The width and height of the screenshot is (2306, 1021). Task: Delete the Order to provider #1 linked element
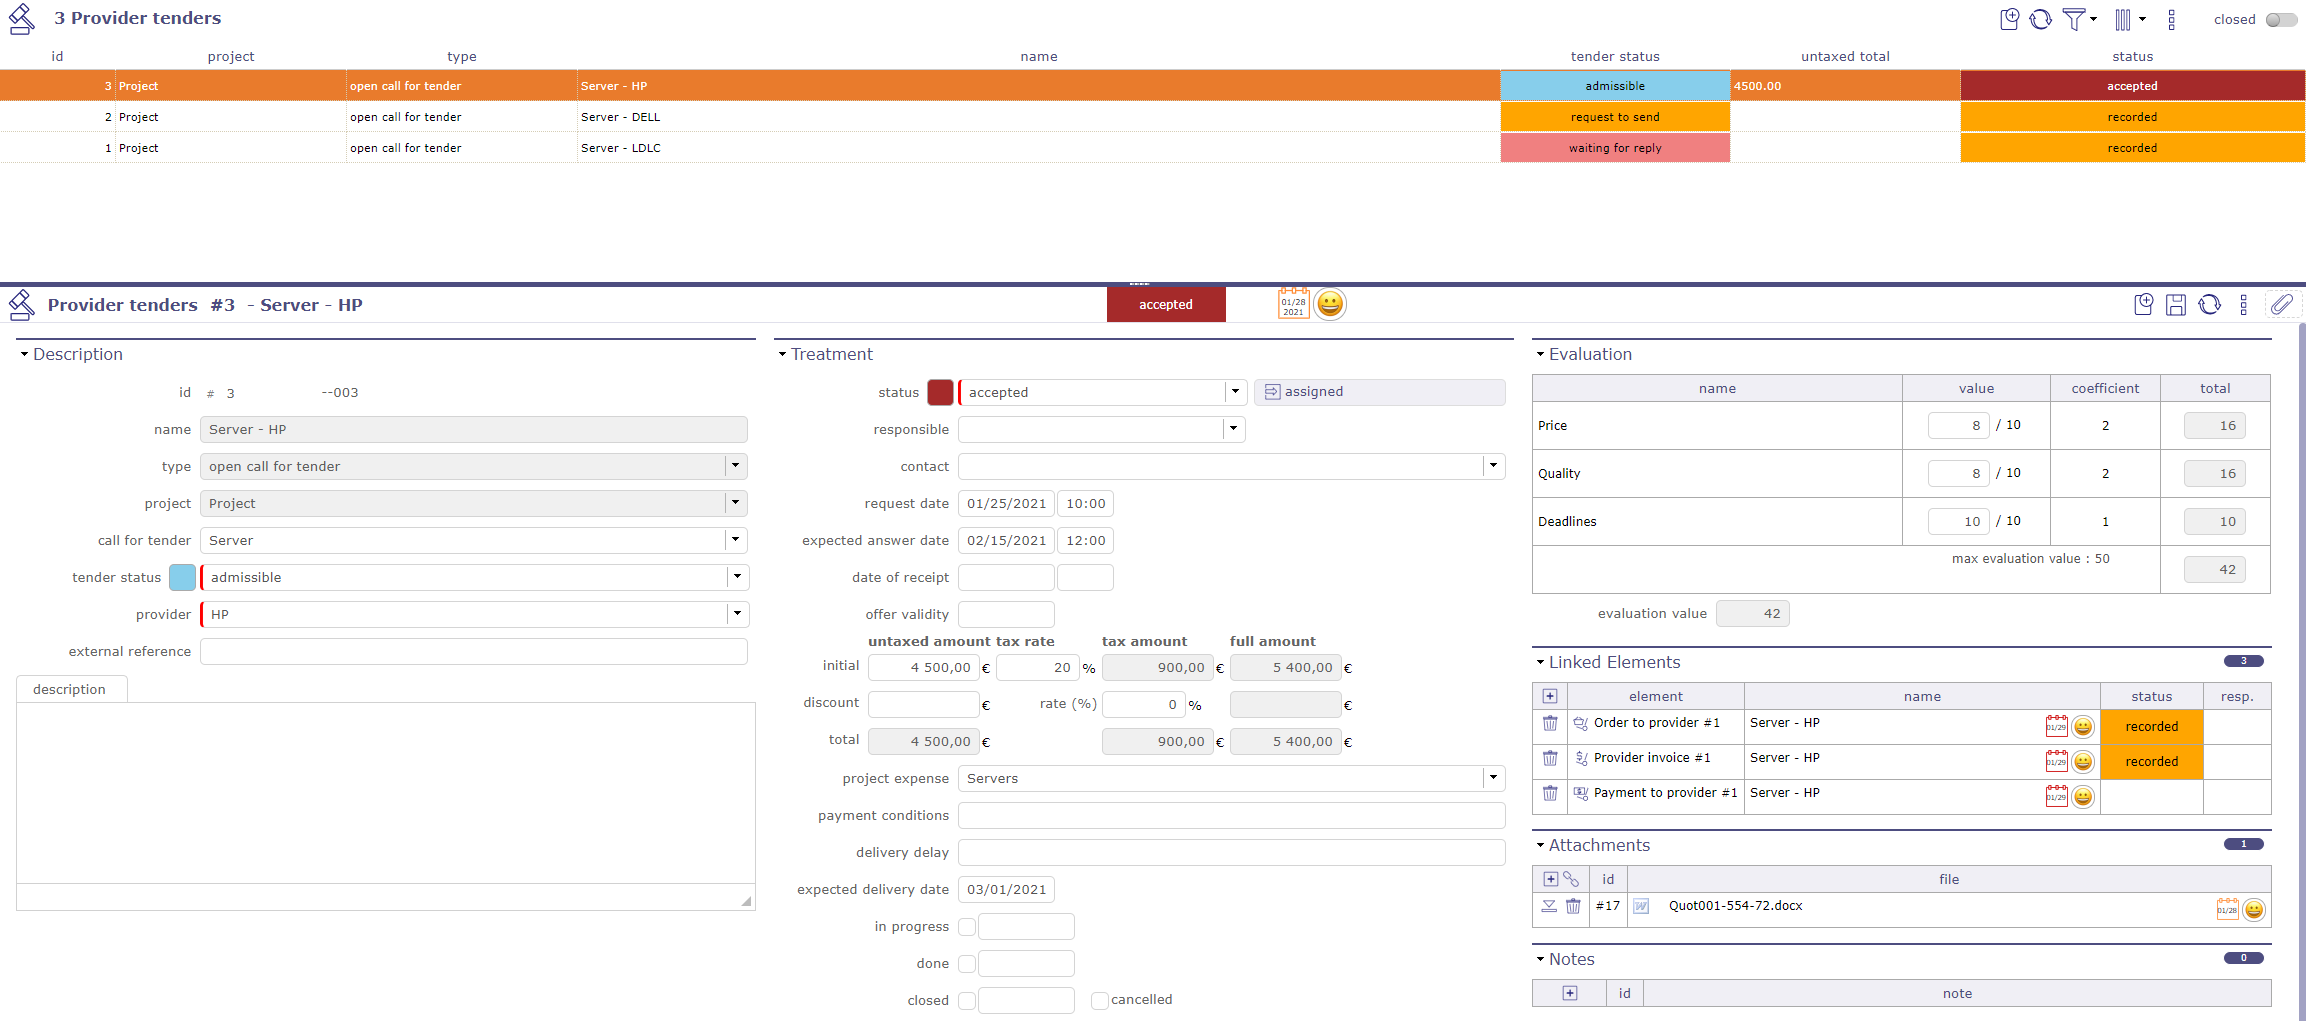[1551, 723]
